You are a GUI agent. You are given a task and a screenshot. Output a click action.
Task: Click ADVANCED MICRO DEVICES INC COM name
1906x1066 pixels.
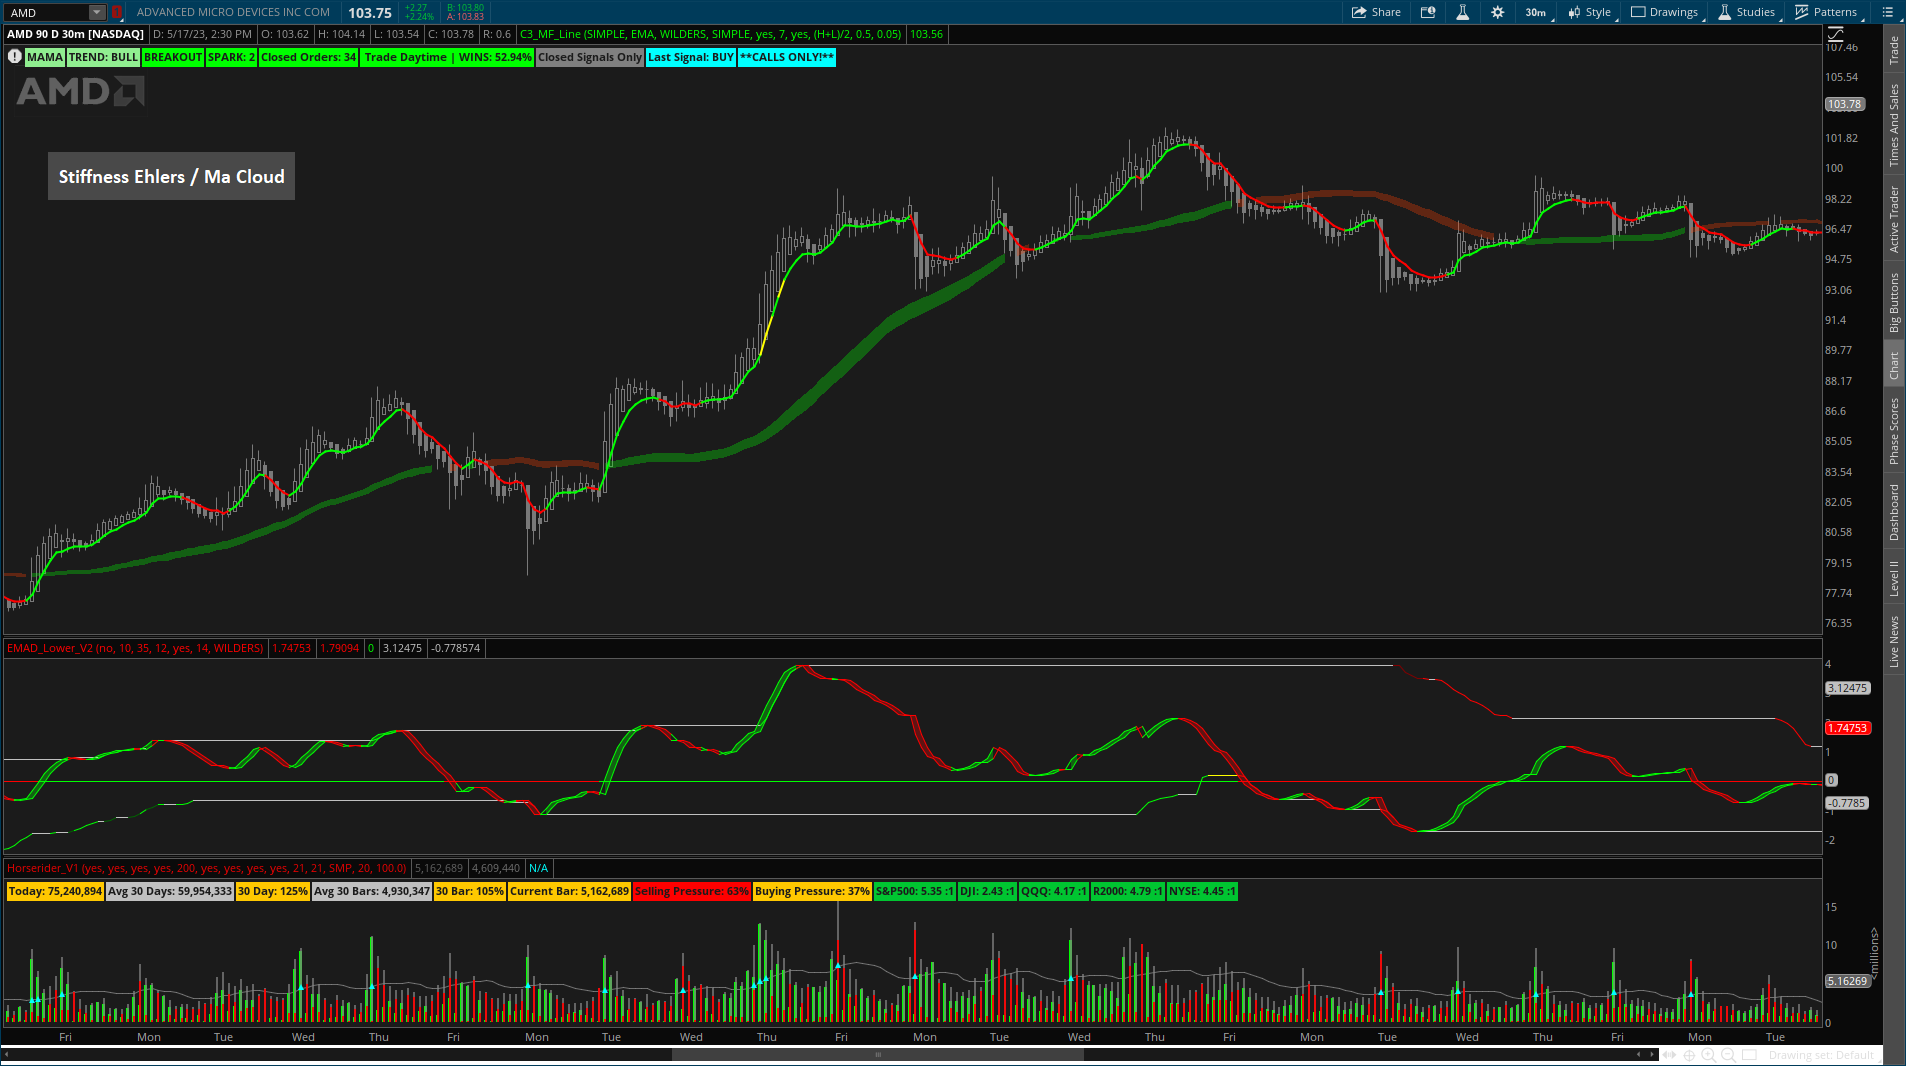coord(233,12)
